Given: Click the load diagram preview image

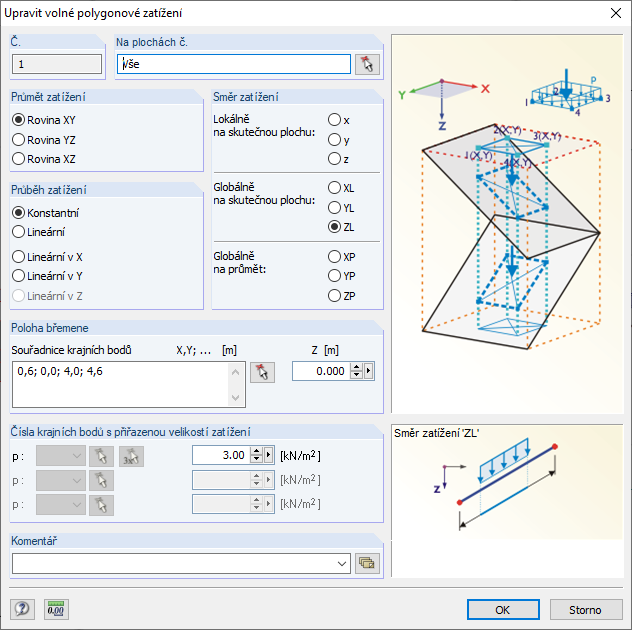Looking at the screenshot, I should pyautogui.click(x=507, y=224).
